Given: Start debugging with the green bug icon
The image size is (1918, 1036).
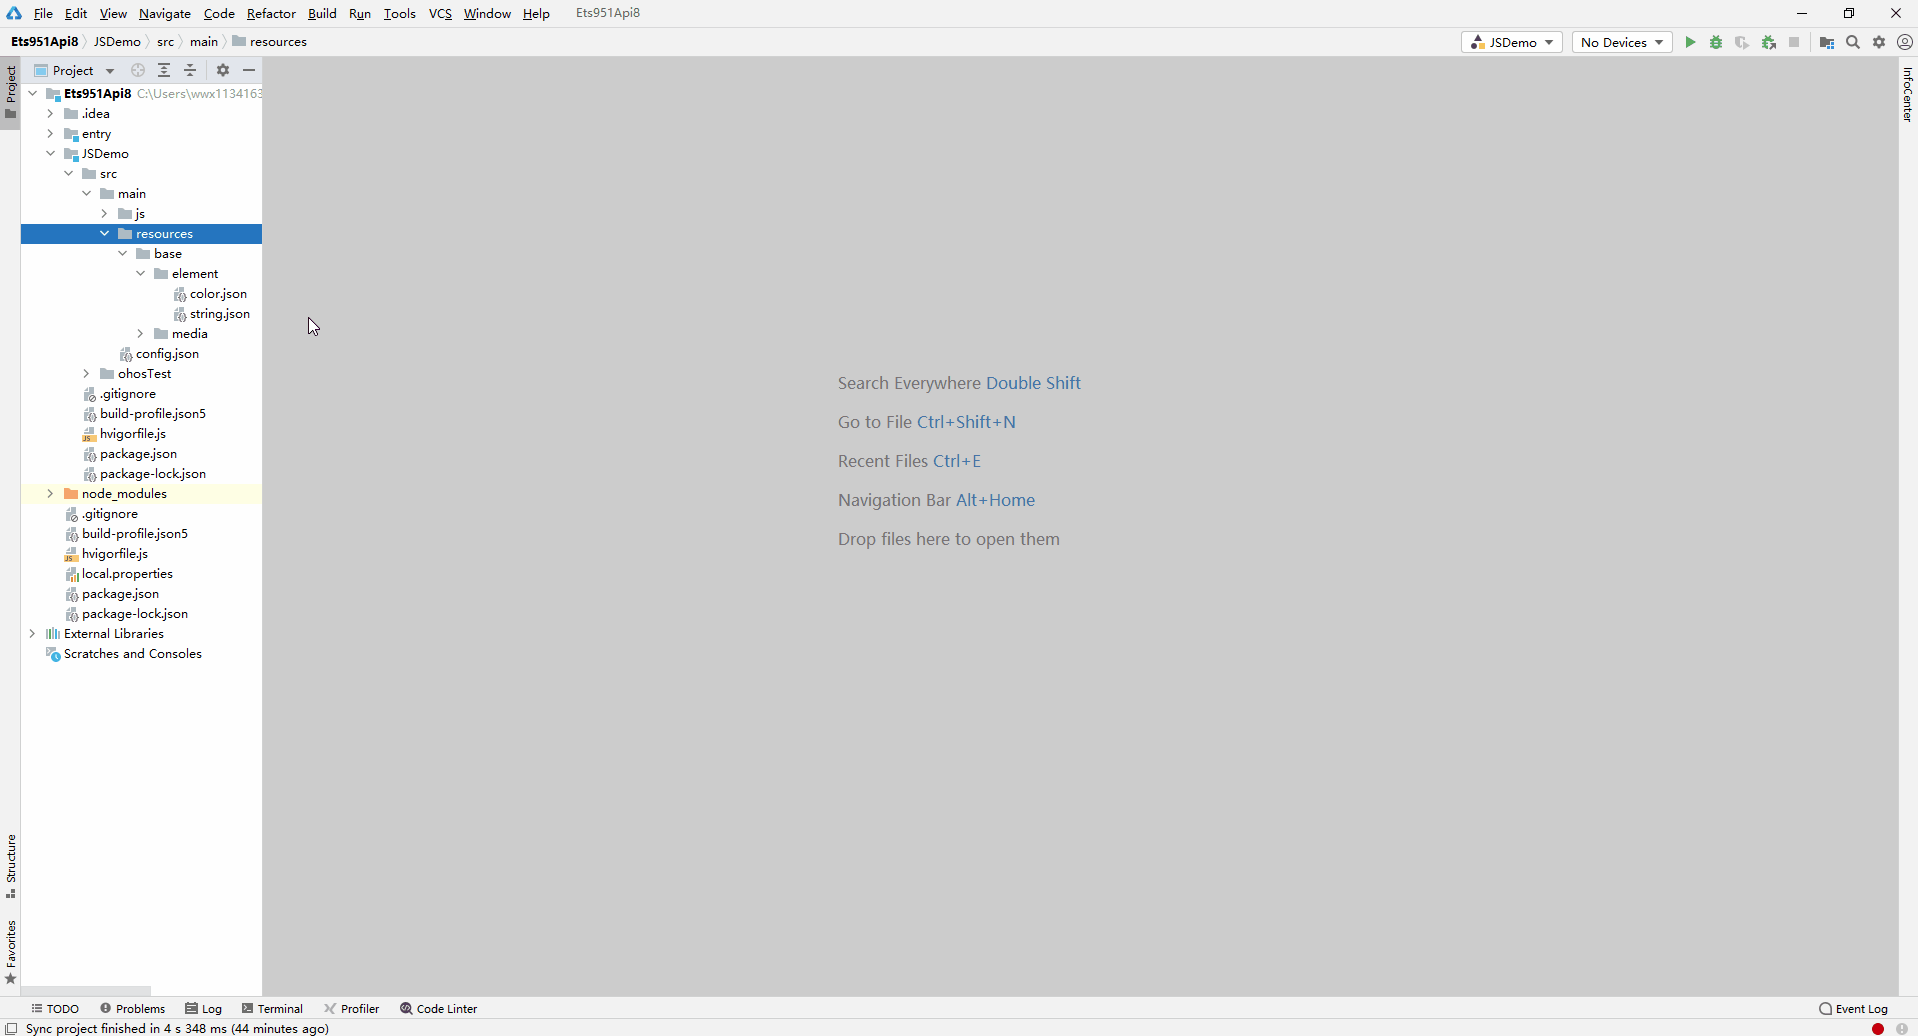Looking at the screenshot, I should pyautogui.click(x=1716, y=42).
